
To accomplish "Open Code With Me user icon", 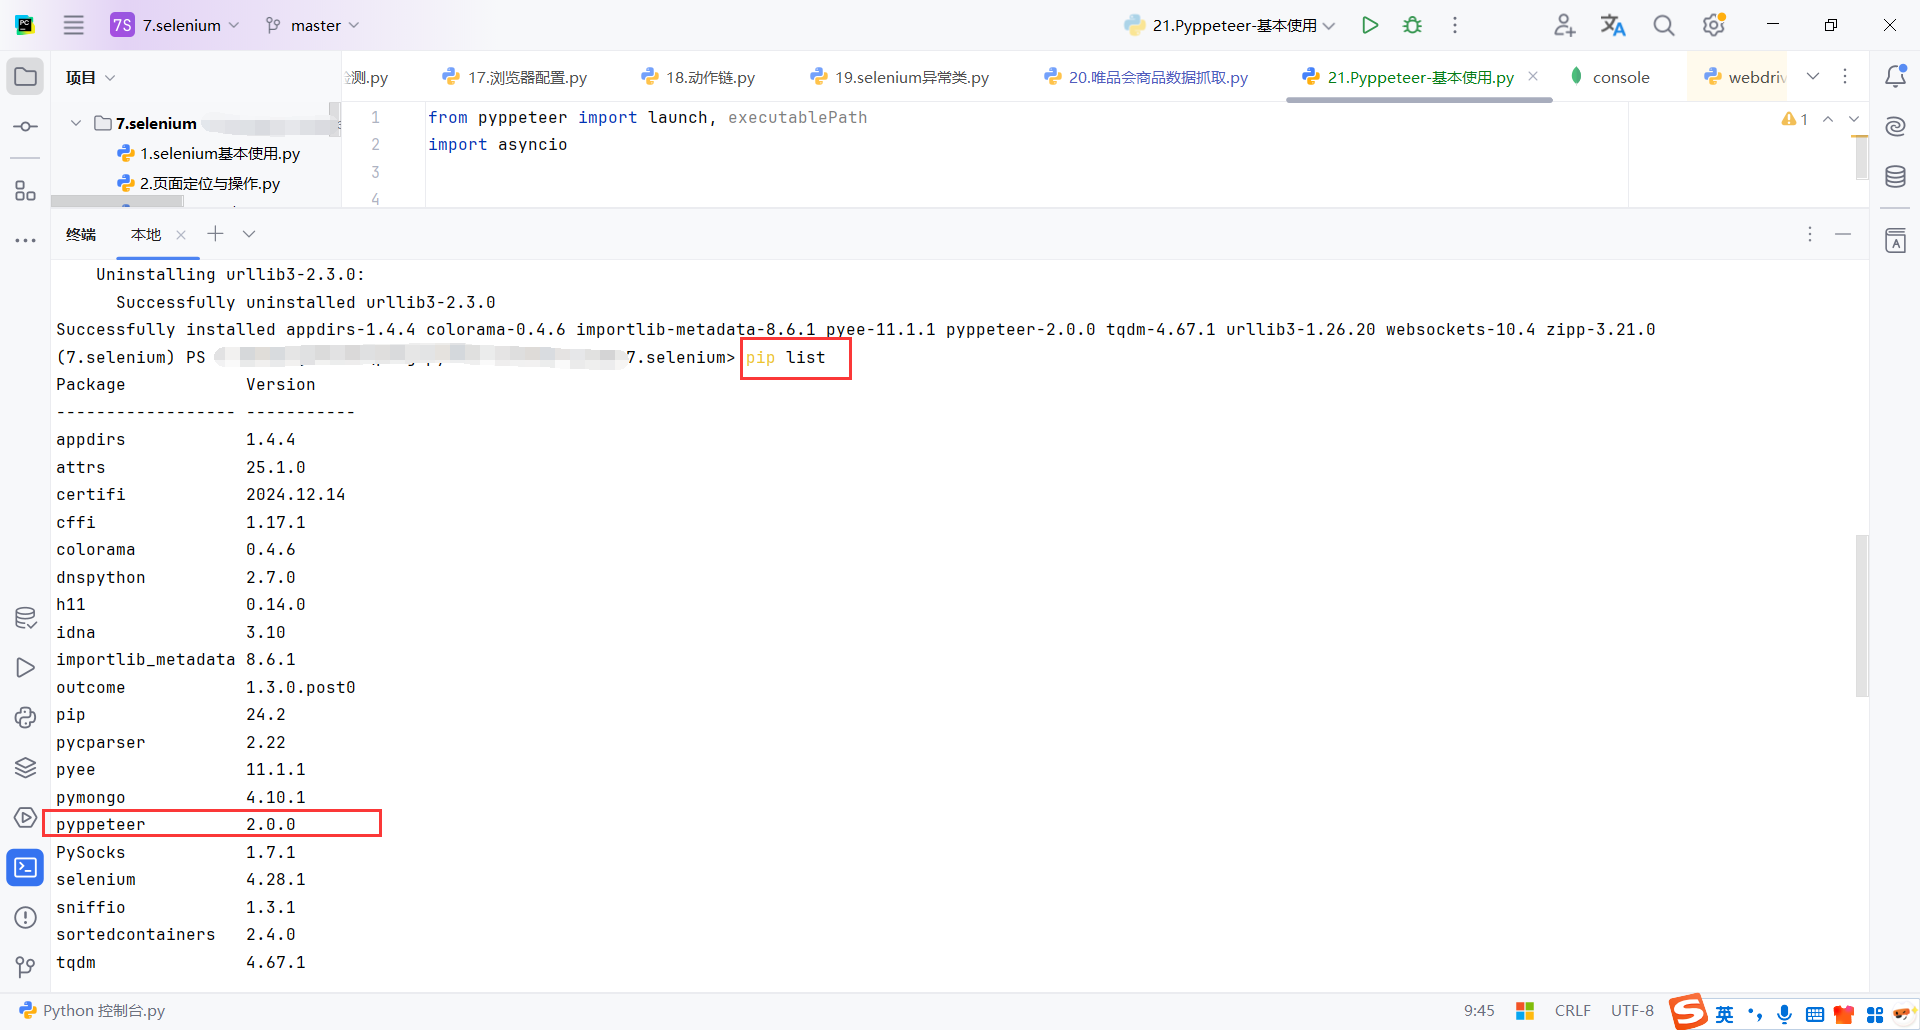I will click(x=1564, y=25).
